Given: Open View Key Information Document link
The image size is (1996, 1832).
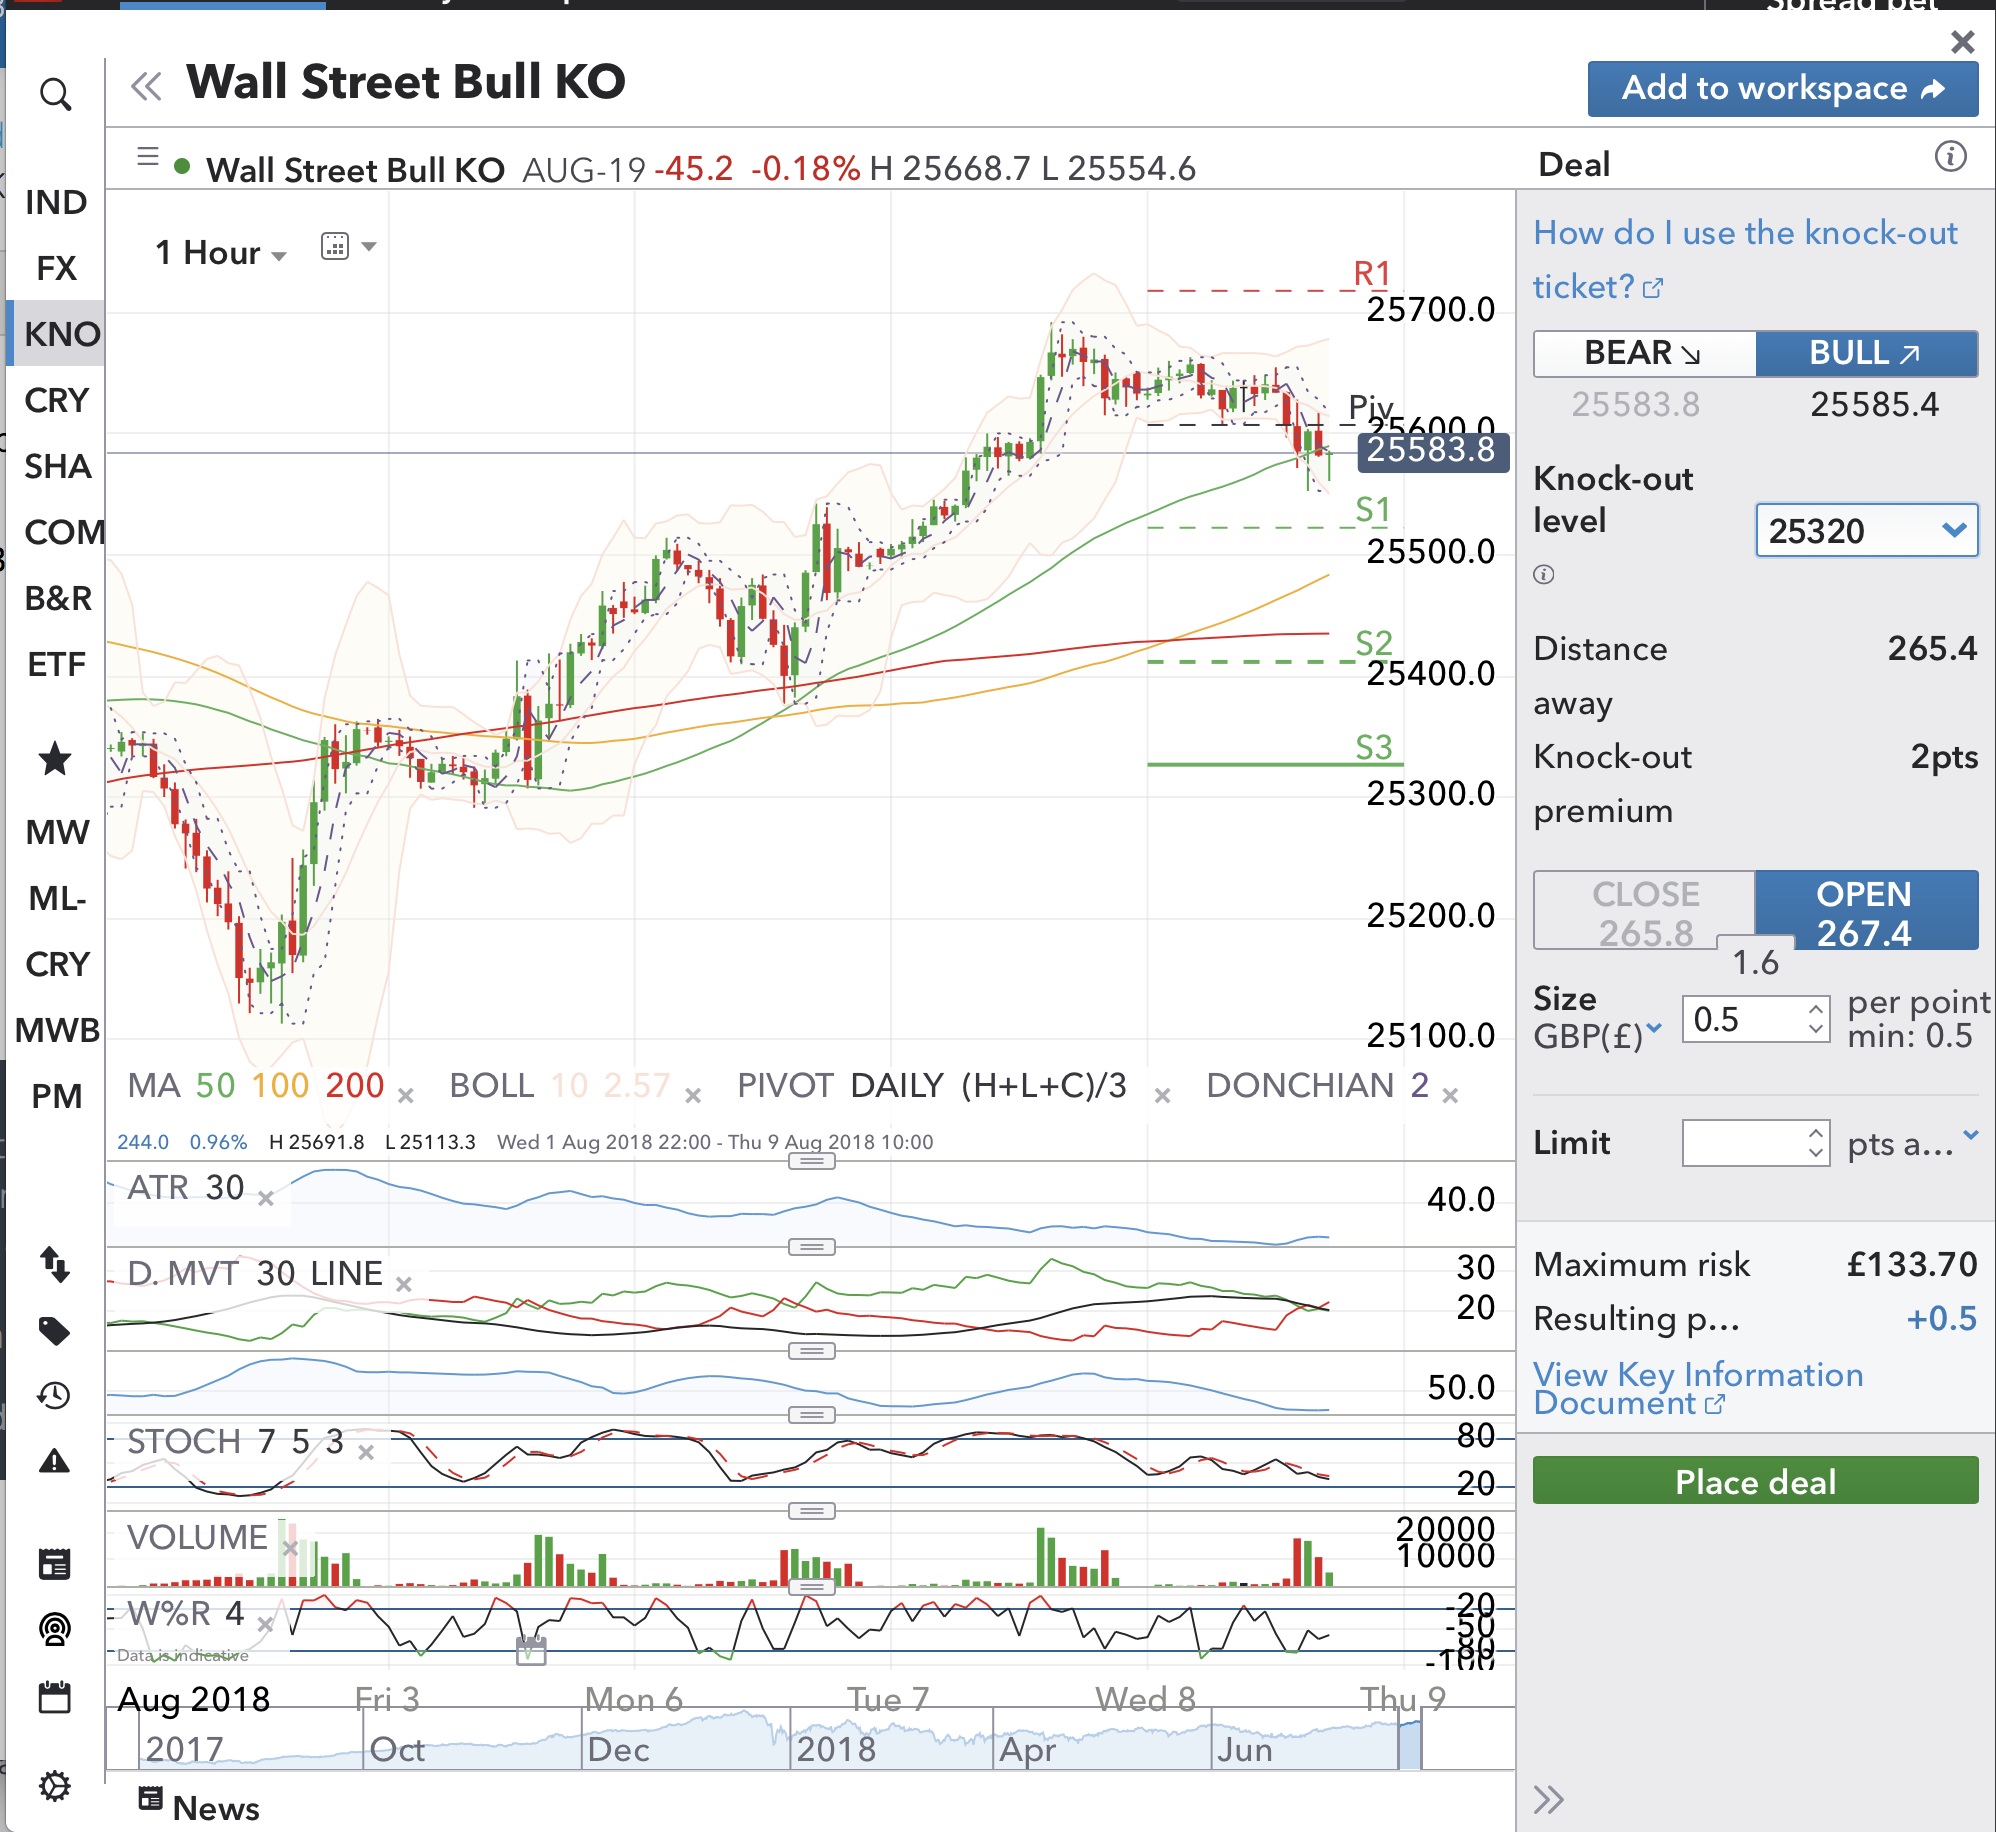Looking at the screenshot, I should pyautogui.click(x=1697, y=1388).
